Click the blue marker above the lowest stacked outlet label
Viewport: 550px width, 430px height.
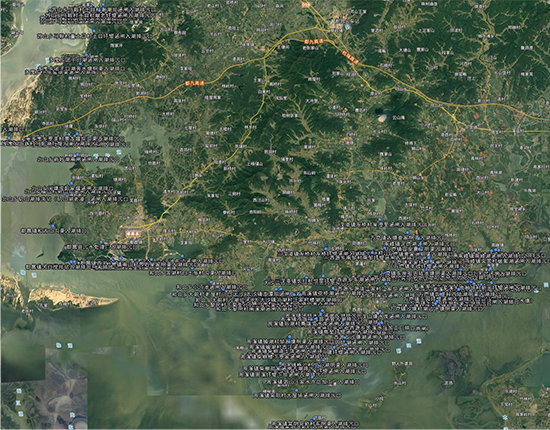pos(296,390)
